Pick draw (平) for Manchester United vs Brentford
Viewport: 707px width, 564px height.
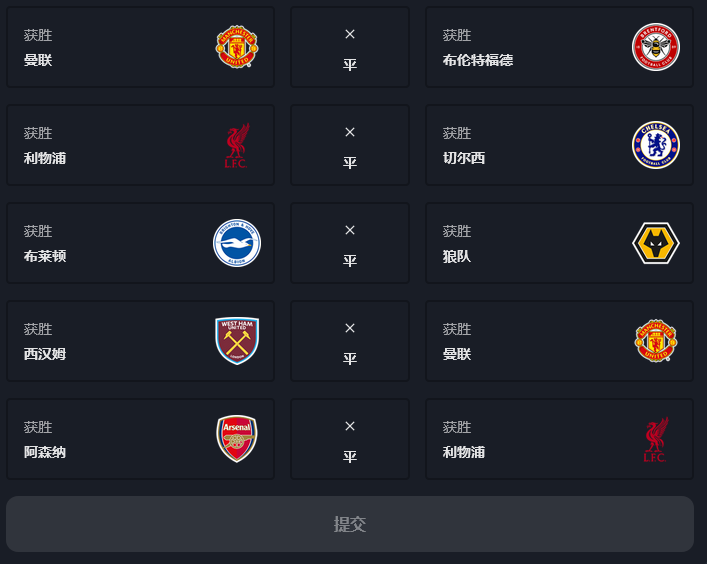pyautogui.click(x=350, y=48)
